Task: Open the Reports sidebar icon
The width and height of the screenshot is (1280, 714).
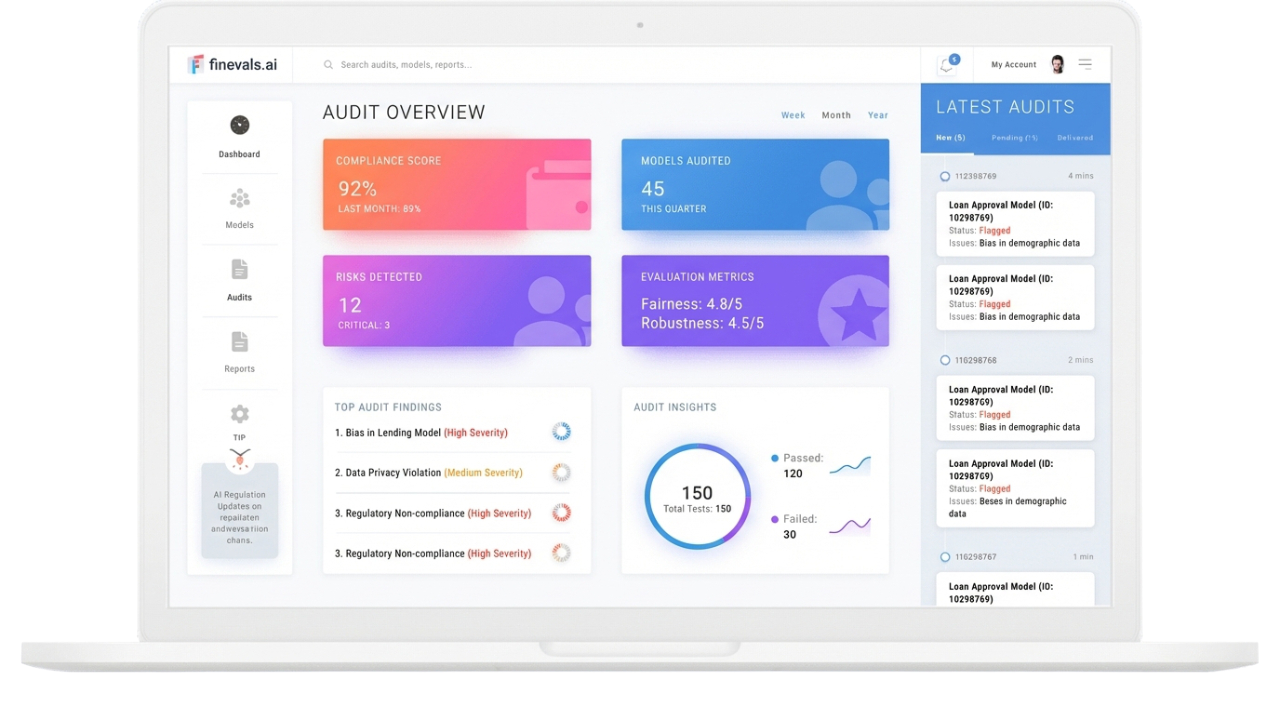Action: [239, 342]
